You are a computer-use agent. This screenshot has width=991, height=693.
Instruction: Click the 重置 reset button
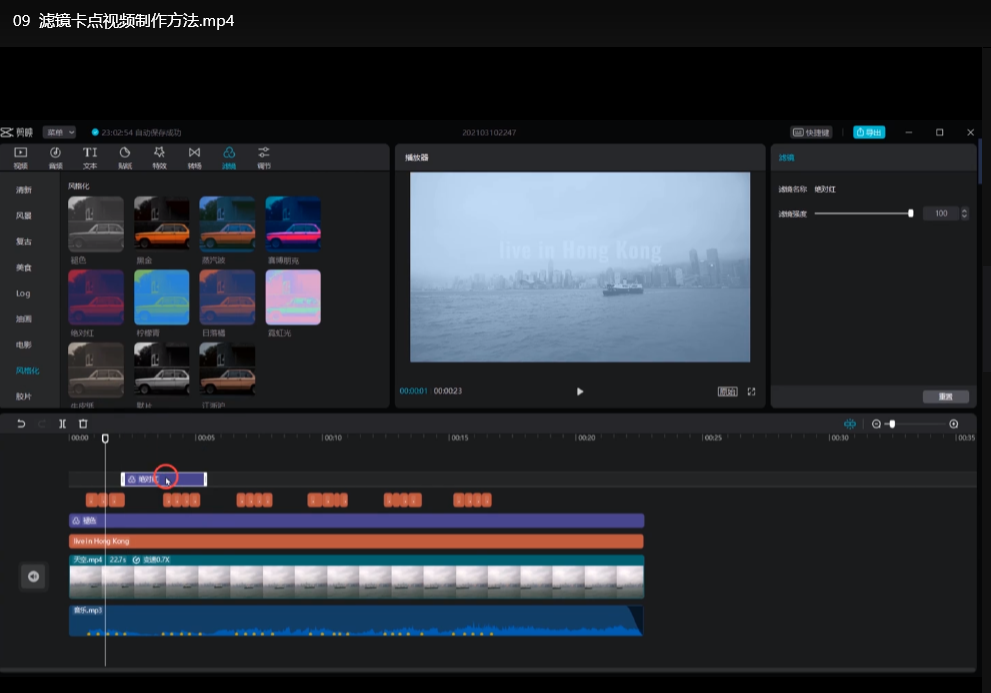pos(945,396)
